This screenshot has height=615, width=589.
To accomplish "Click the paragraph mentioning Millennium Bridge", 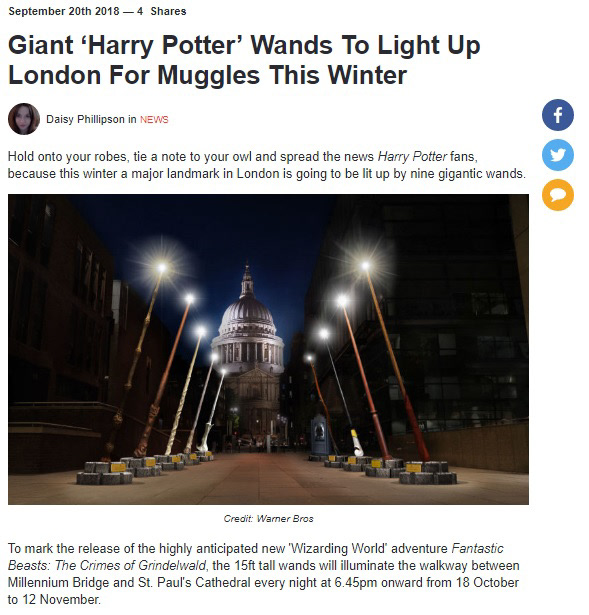I will (264, 573).
